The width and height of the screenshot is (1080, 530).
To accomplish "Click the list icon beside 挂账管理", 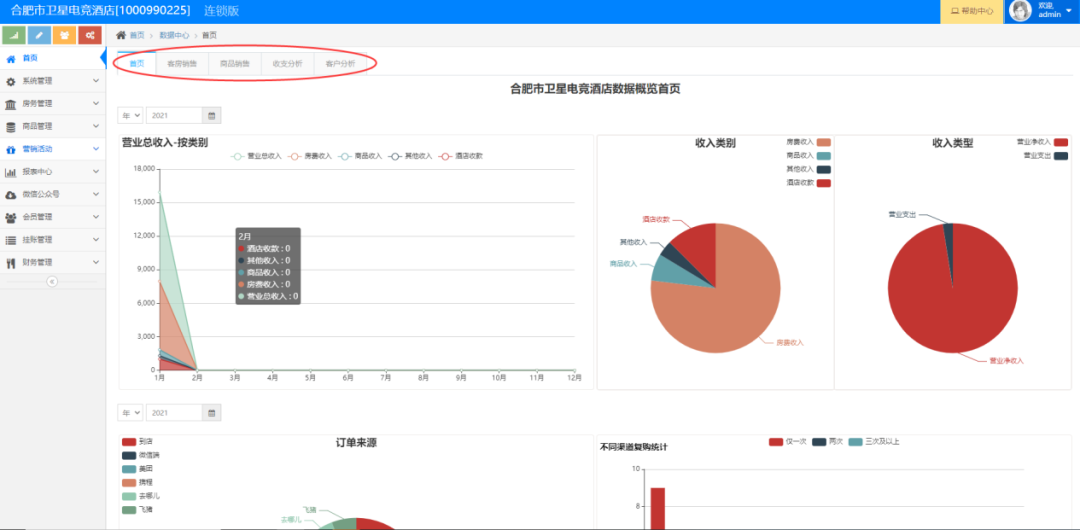I will 10,241.
